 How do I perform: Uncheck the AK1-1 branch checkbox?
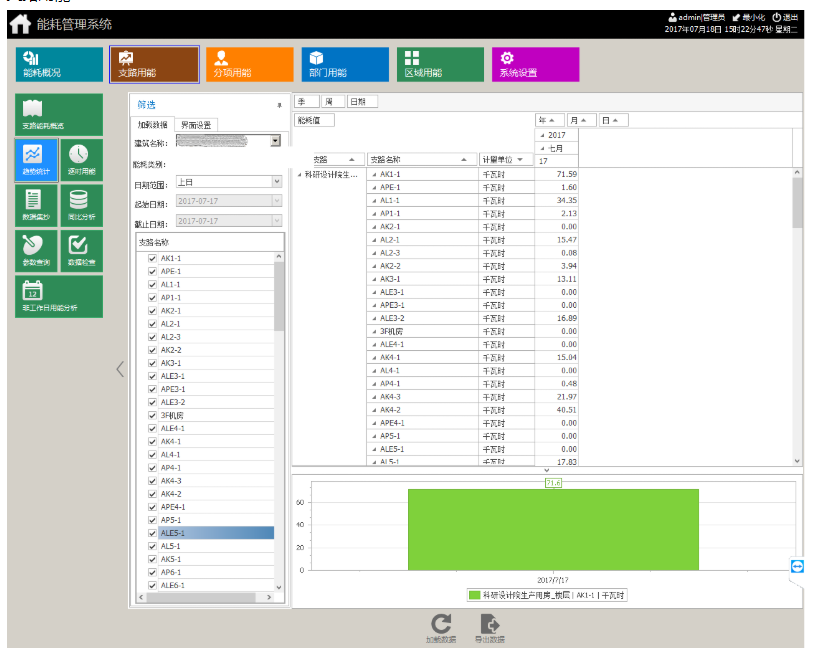(x=152, y=258)
